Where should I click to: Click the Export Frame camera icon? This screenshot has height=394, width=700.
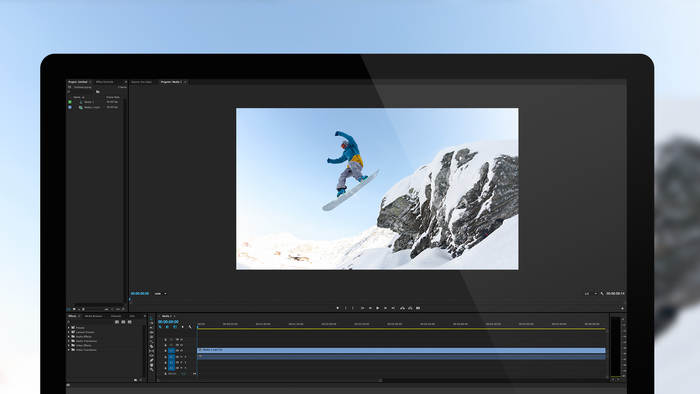(418, 308)
